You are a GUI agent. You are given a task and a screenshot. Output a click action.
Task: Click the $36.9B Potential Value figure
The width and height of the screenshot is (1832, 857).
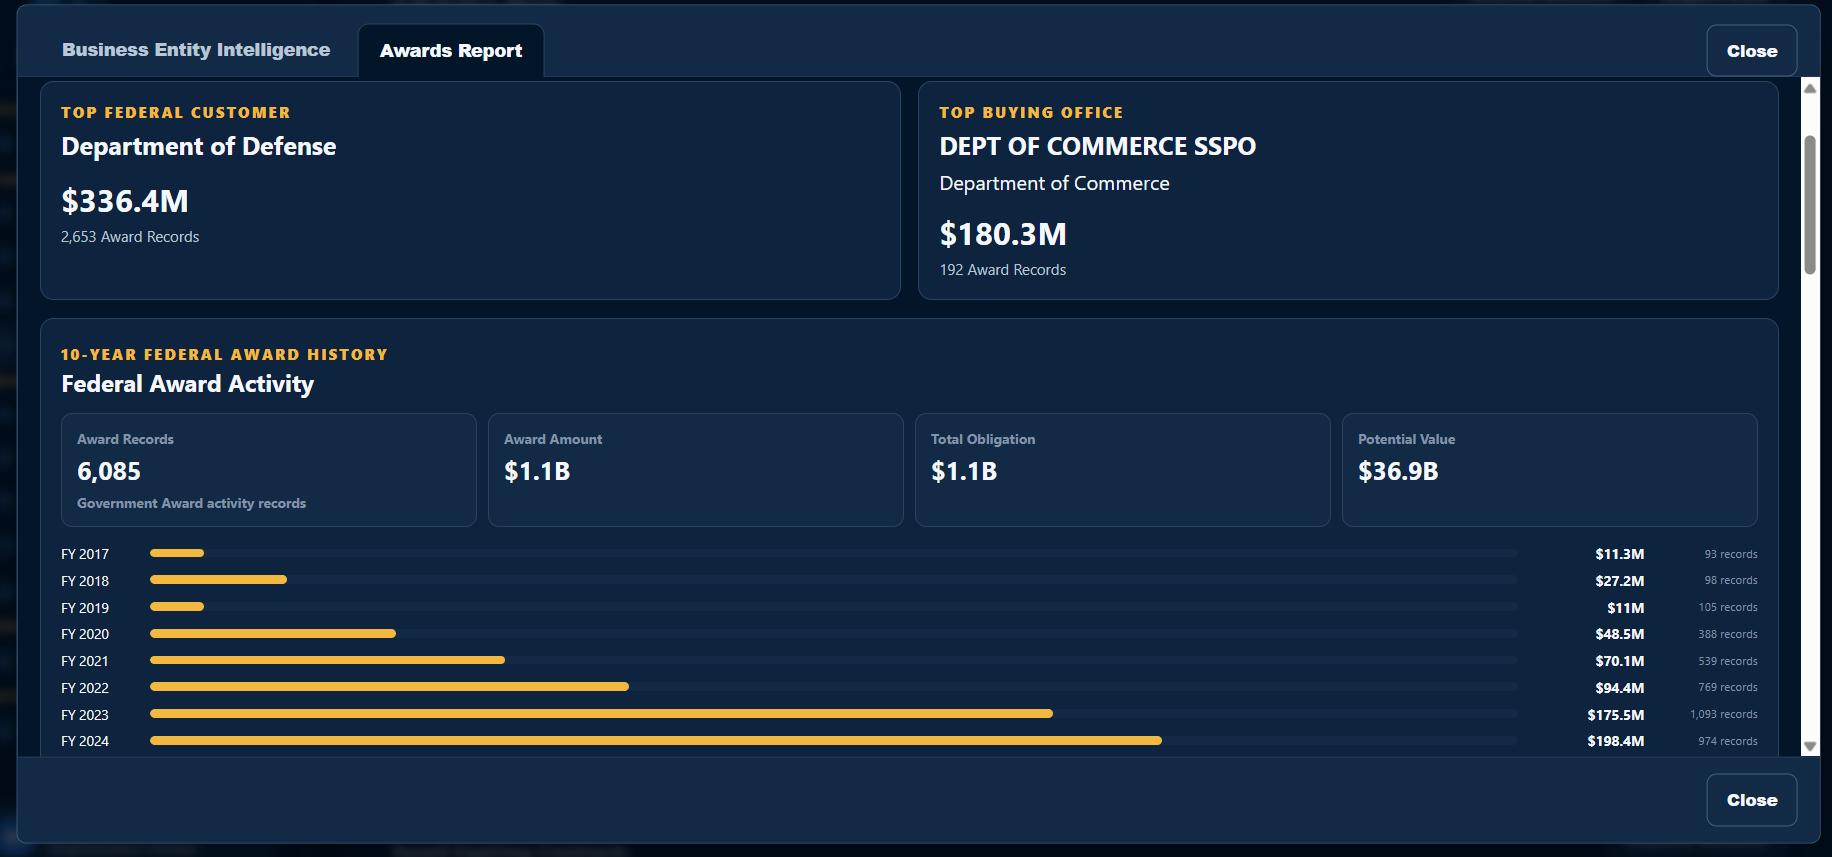pyautogui.click(x=1398, y=471)
